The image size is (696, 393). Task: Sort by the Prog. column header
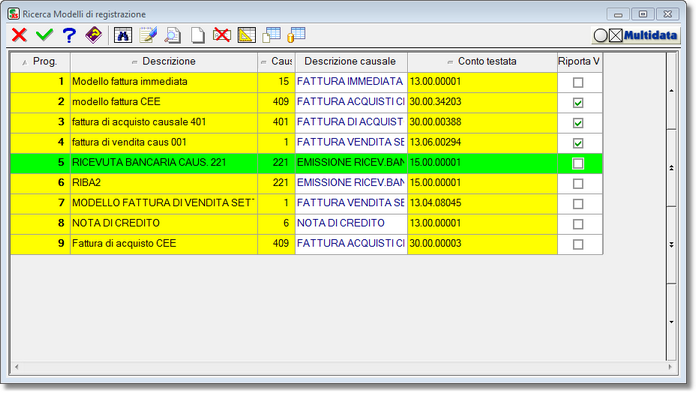point(40,62)
